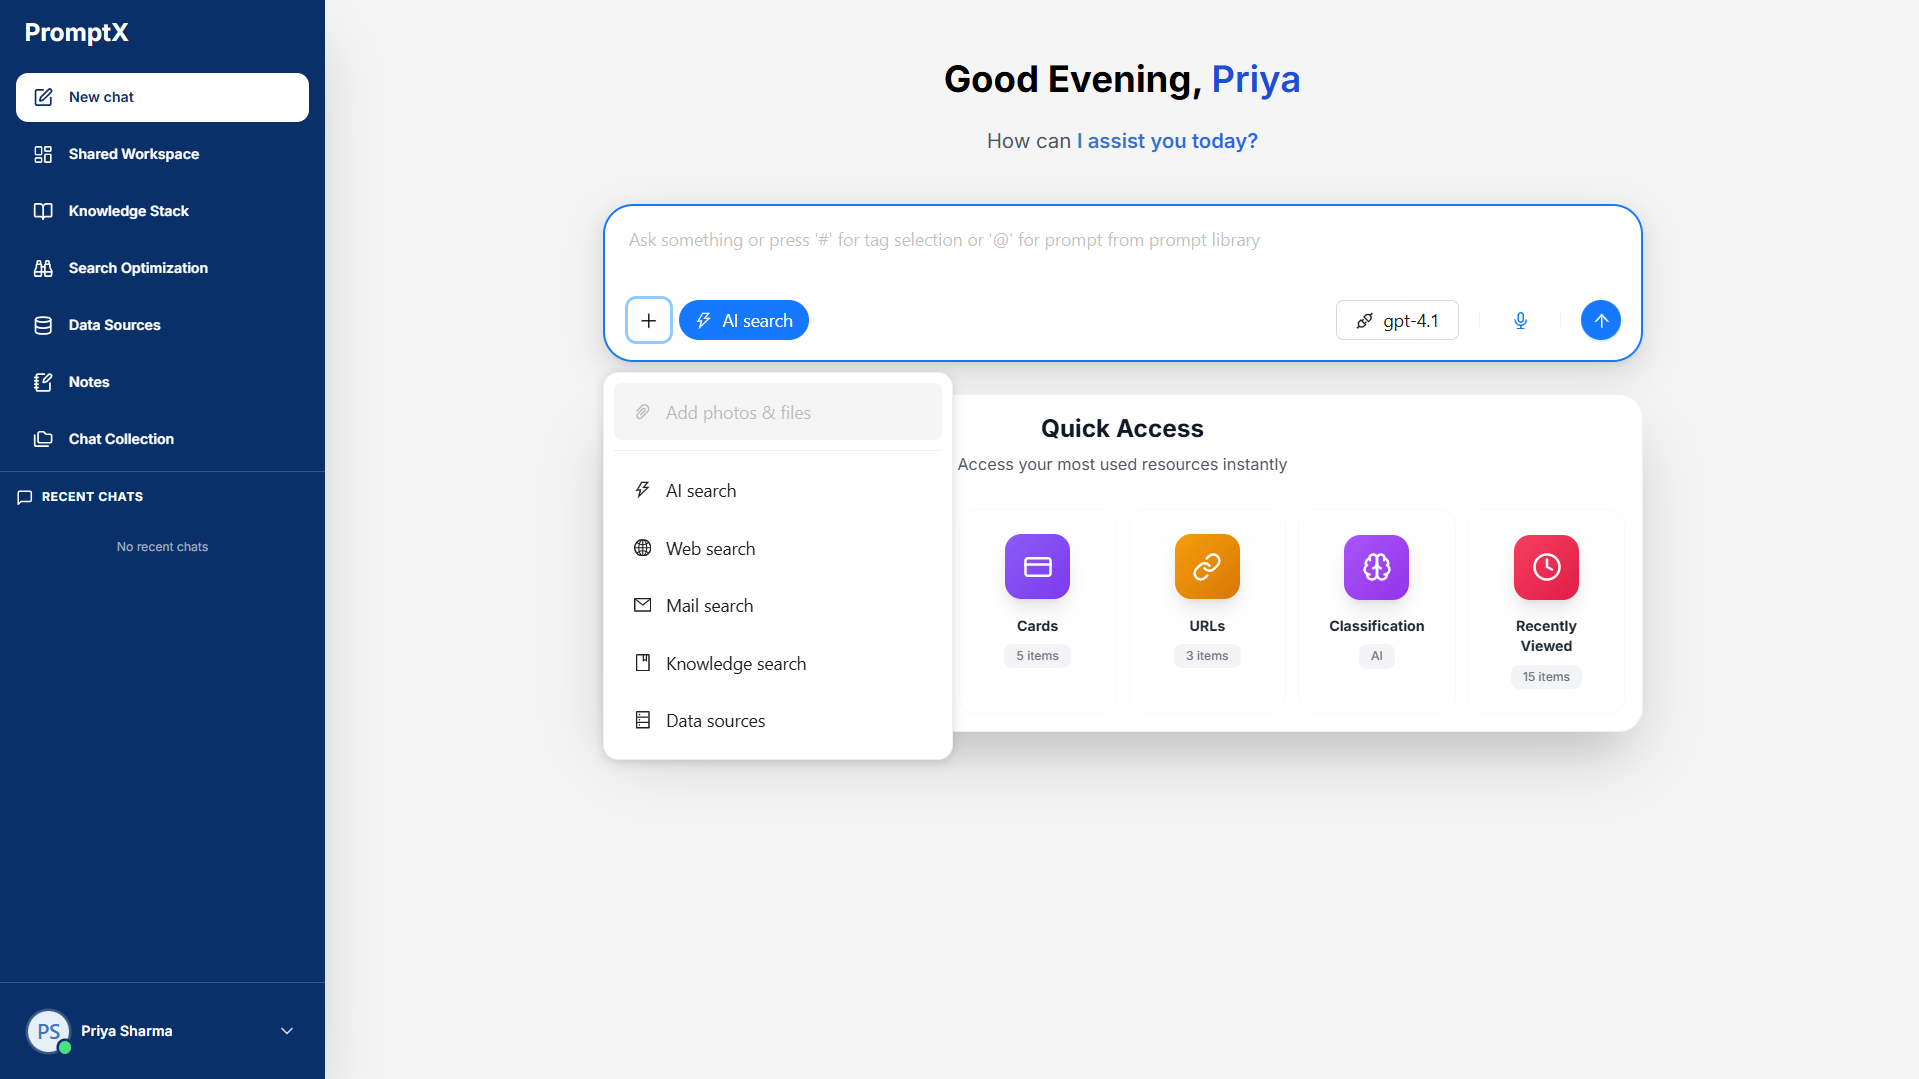The image size is (1919, 1079).
Task: Click the plus attachment button
Action: tap(648, 321)
